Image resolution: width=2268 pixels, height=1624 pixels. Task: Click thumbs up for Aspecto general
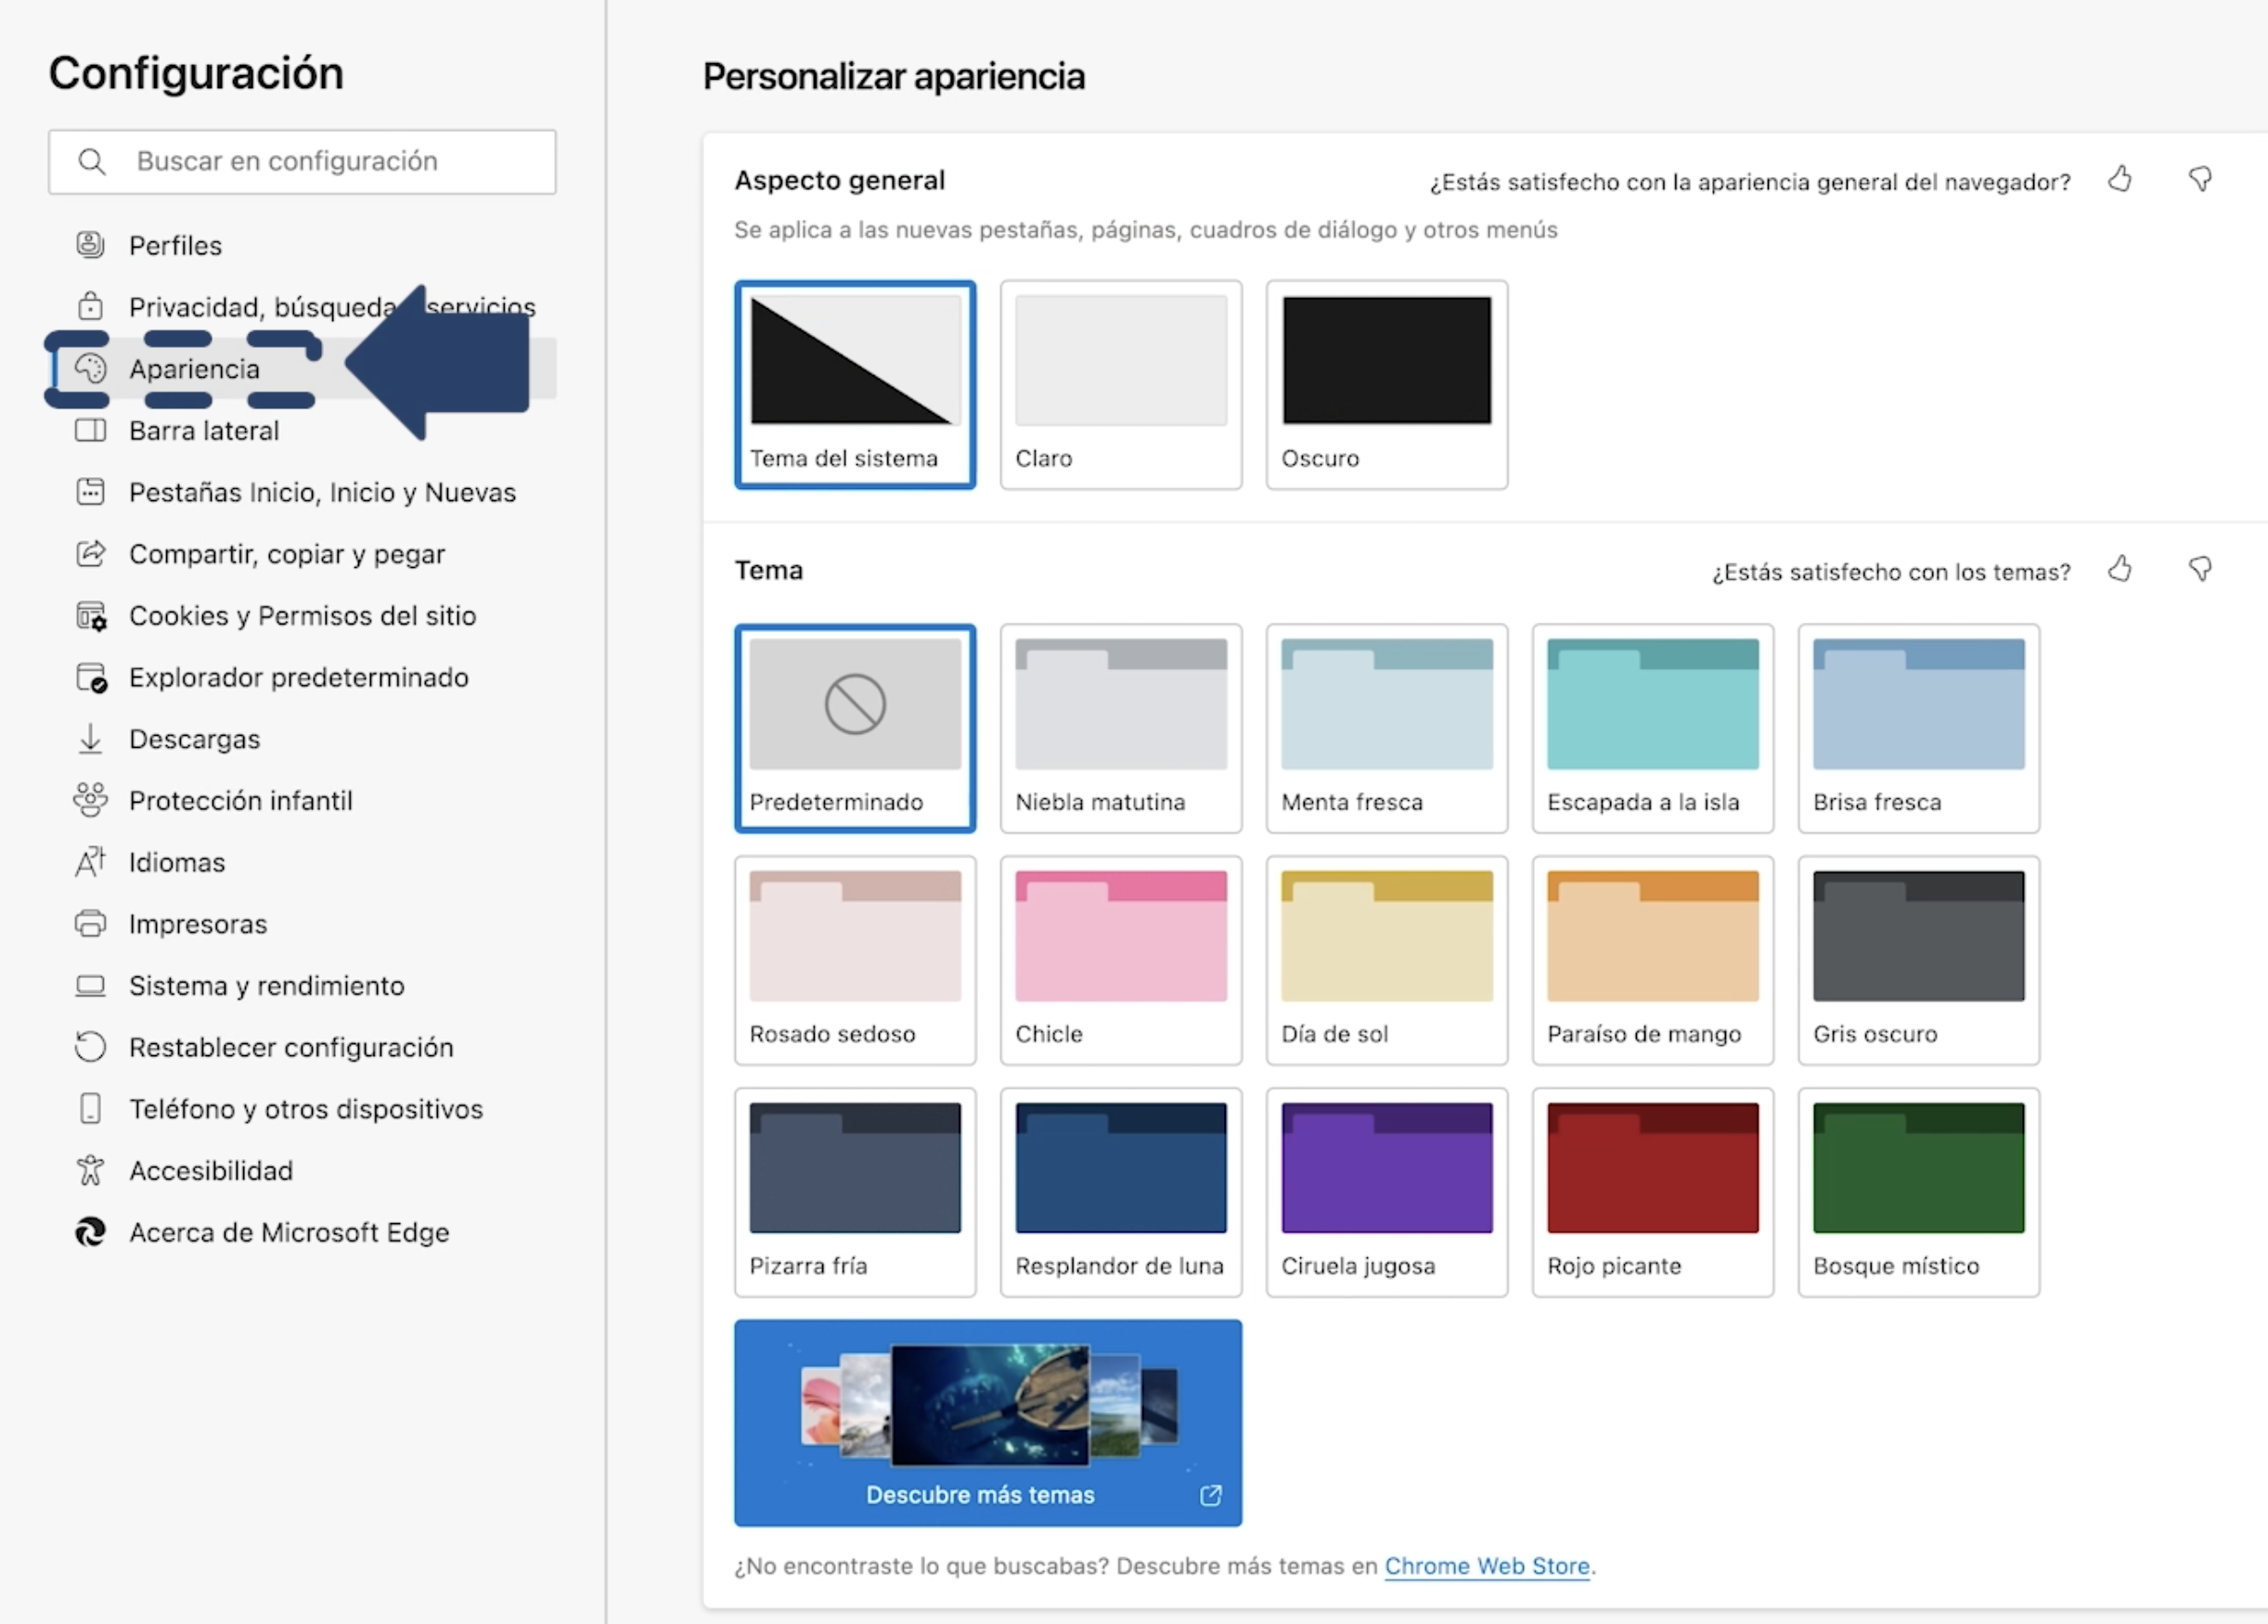coord(2119,180)
